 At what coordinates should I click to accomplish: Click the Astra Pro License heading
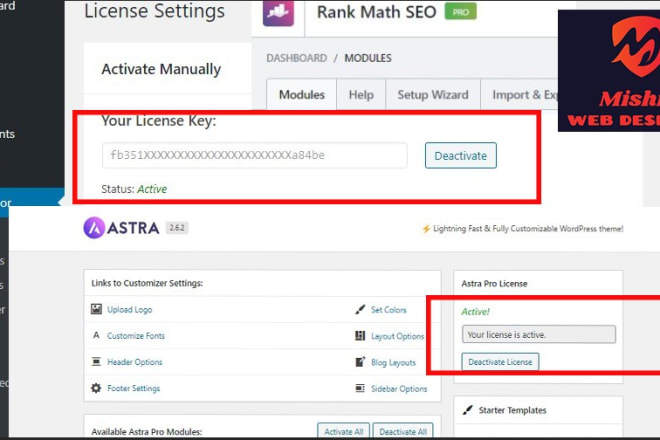click(494, 283)
